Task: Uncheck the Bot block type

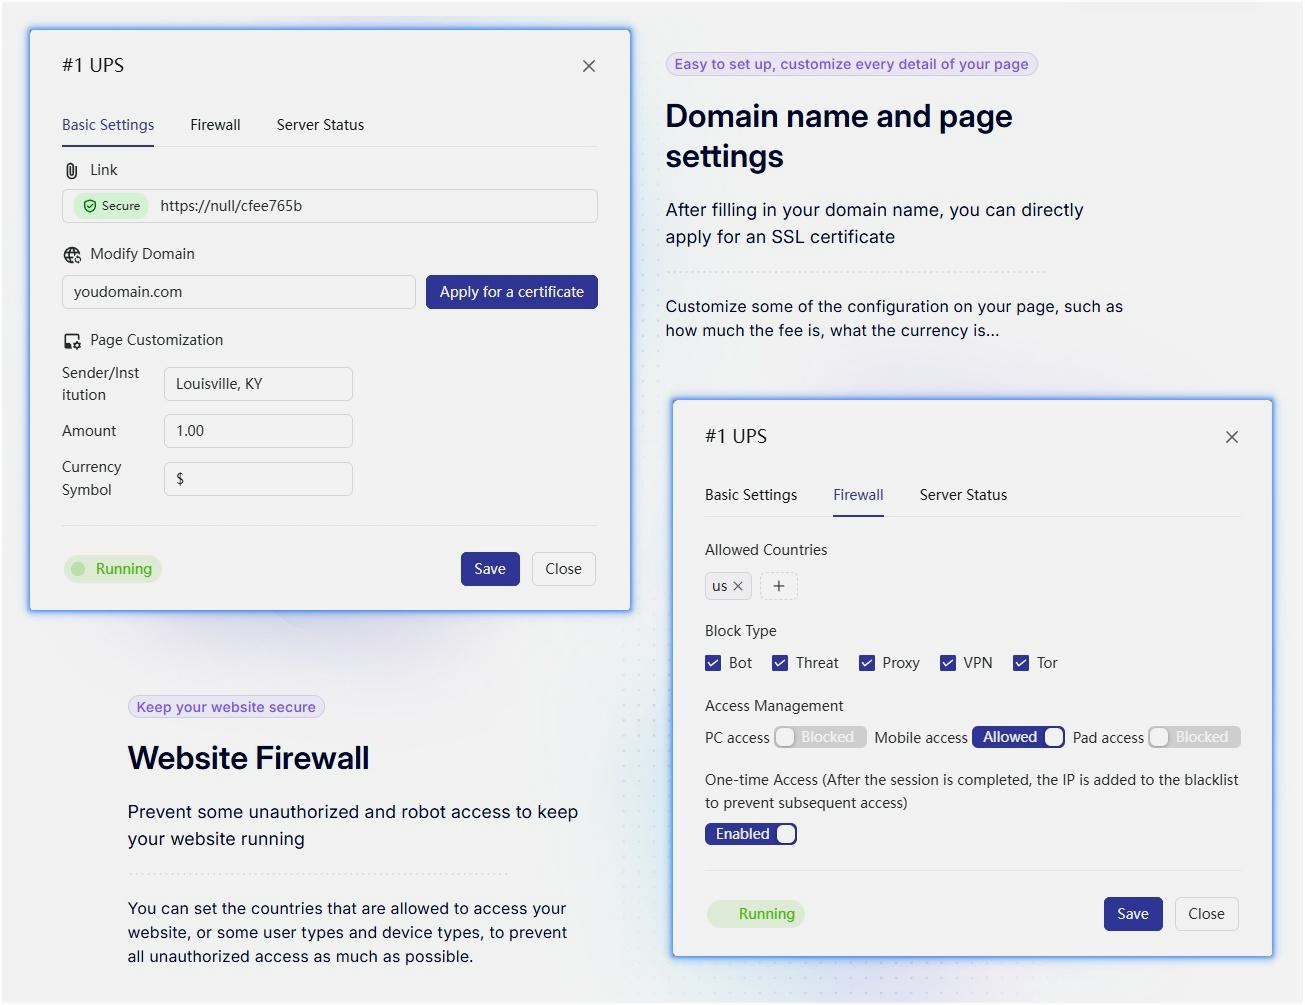Action: (x=713, y=663)
